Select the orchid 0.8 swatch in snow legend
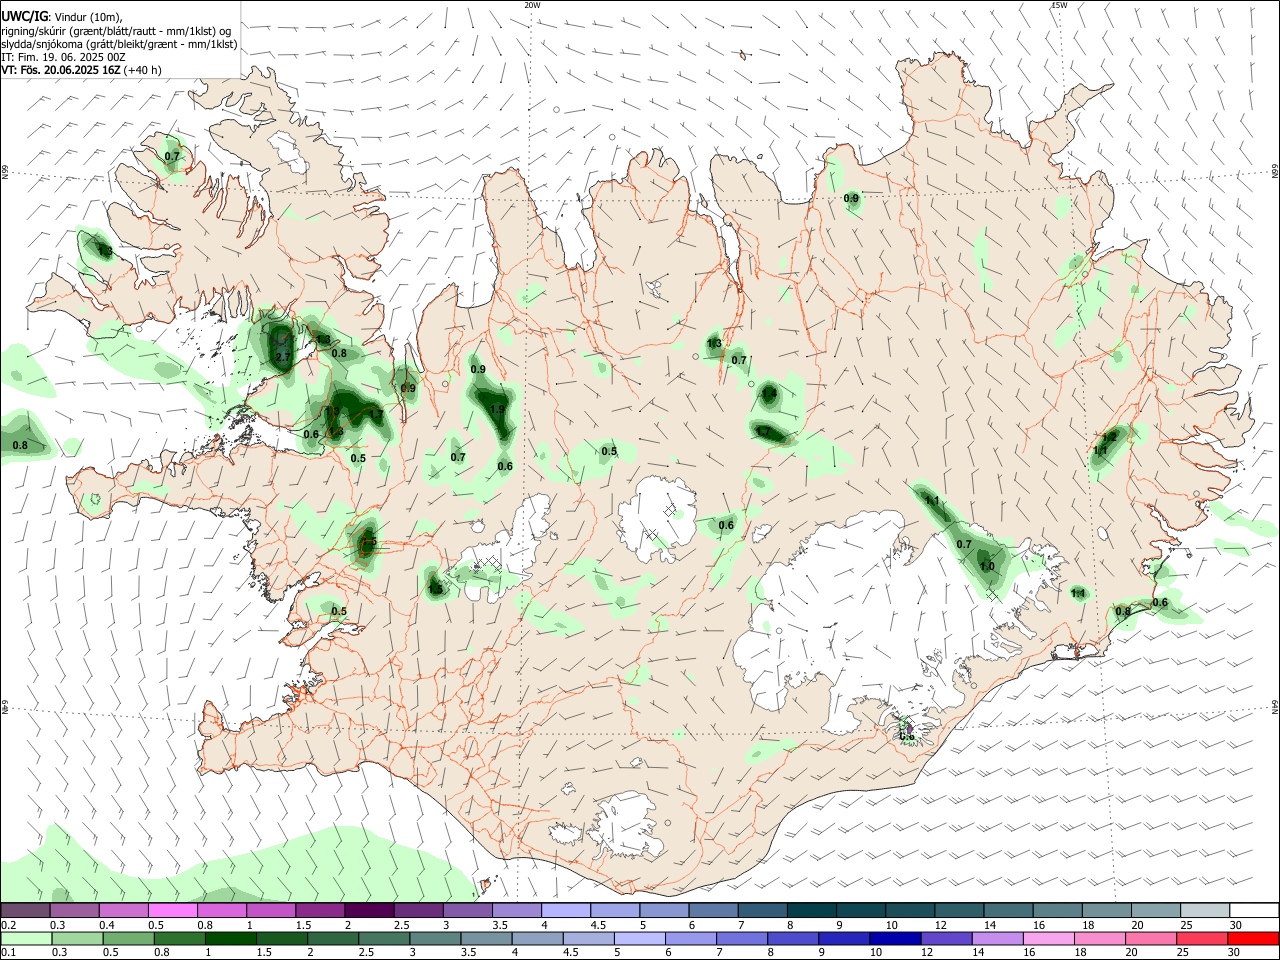The image size is (1280, 960). pos(221,911)
